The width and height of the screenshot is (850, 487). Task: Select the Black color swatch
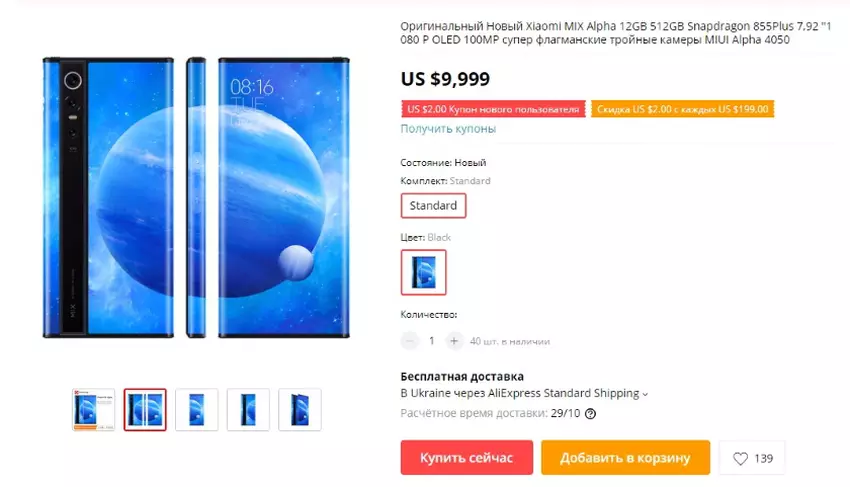click(423, 272)
